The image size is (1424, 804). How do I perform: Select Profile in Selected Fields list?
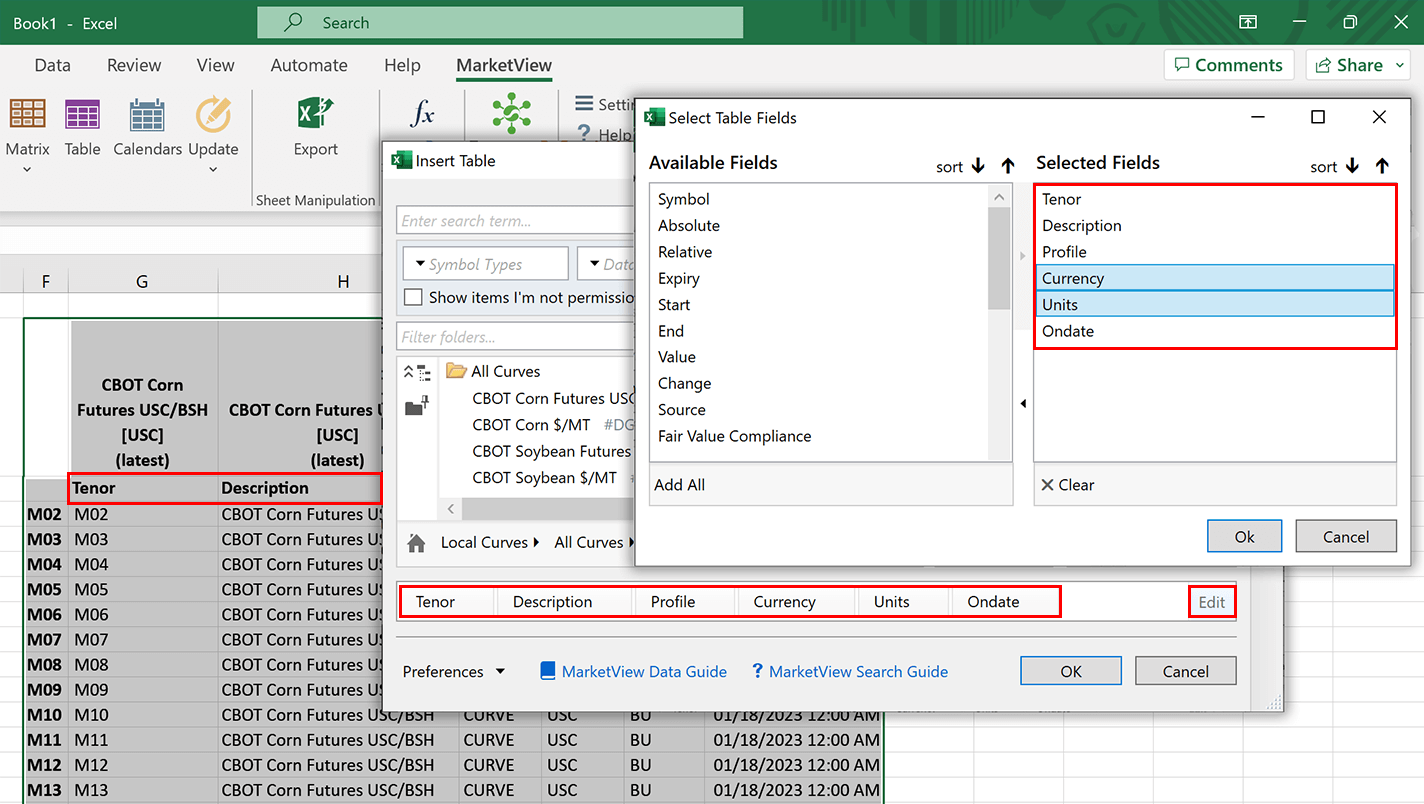point(1215,252)
